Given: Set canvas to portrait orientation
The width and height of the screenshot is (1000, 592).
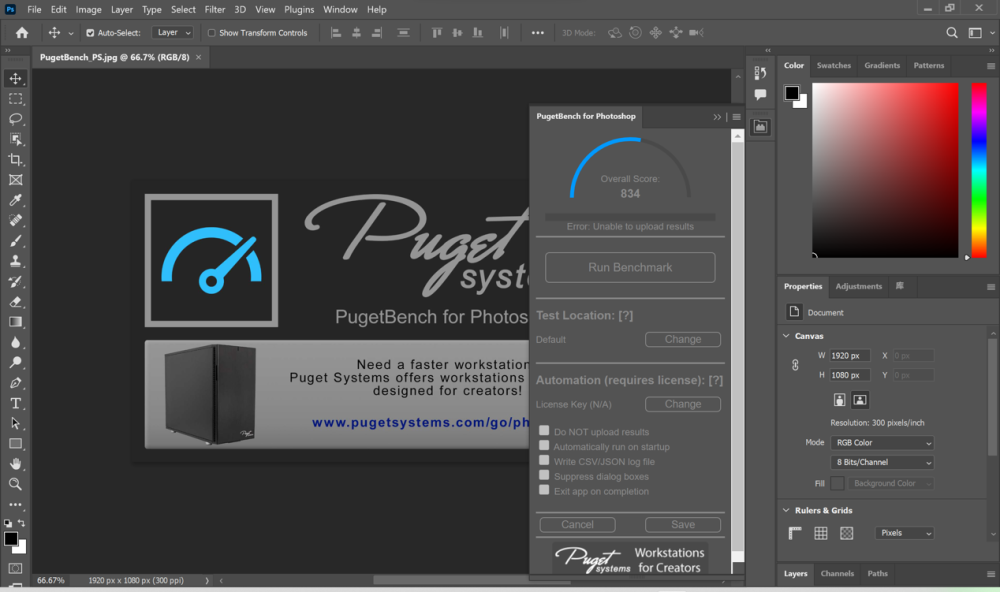Looking at the screenshot, I should pyautogui.click(x=839, y=400).
